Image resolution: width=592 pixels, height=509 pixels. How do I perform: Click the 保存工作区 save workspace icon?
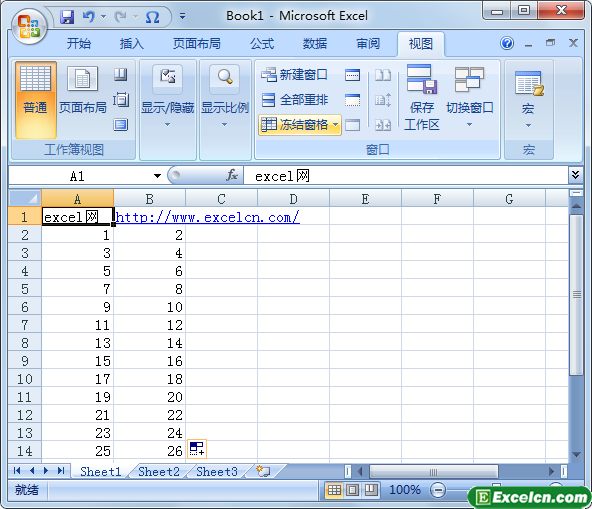422,97
